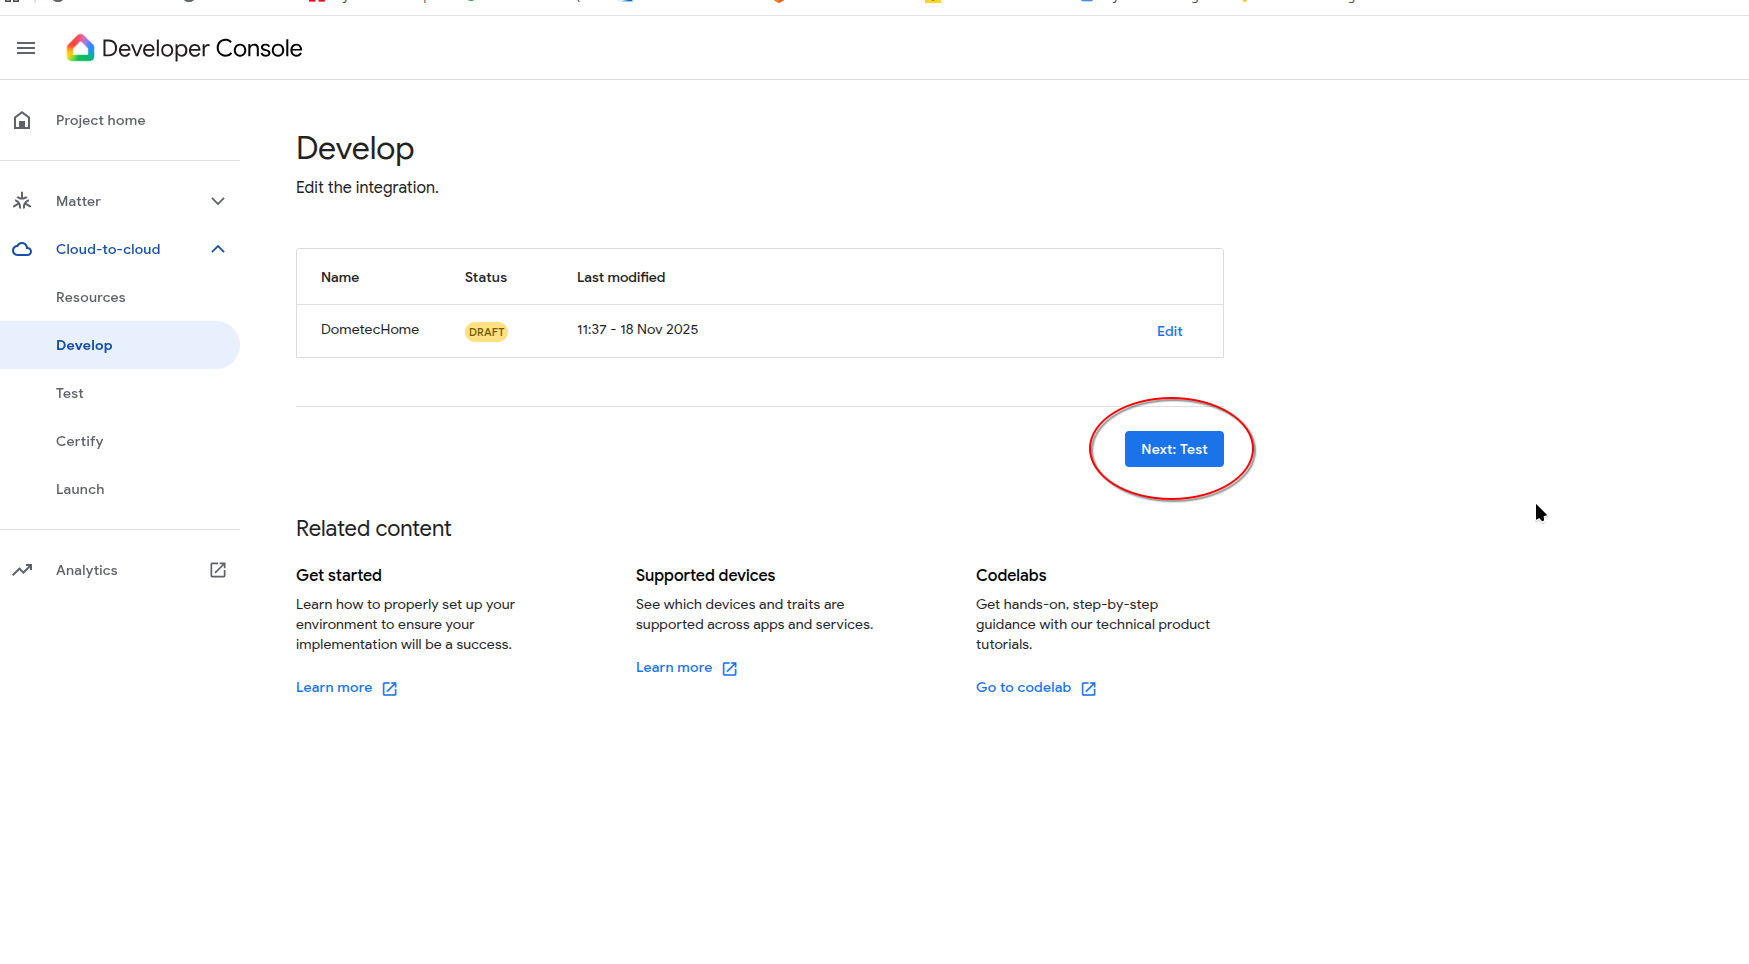1749x964 pixels.
Task: Click the Google Home Developer Console logo
Action: 80,48
